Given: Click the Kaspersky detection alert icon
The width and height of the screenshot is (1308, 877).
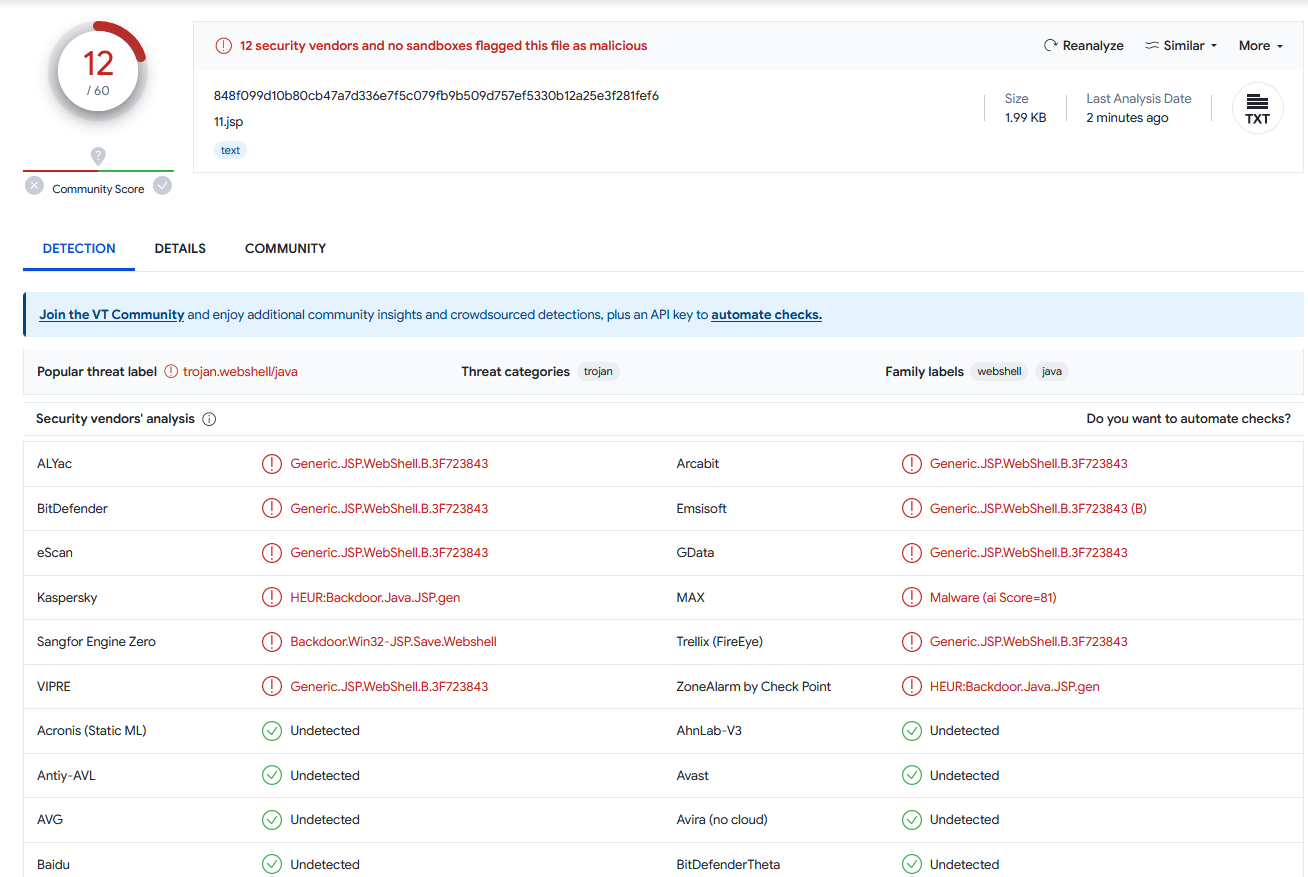Looking at the screenshot, I should [x=271, y=597].
